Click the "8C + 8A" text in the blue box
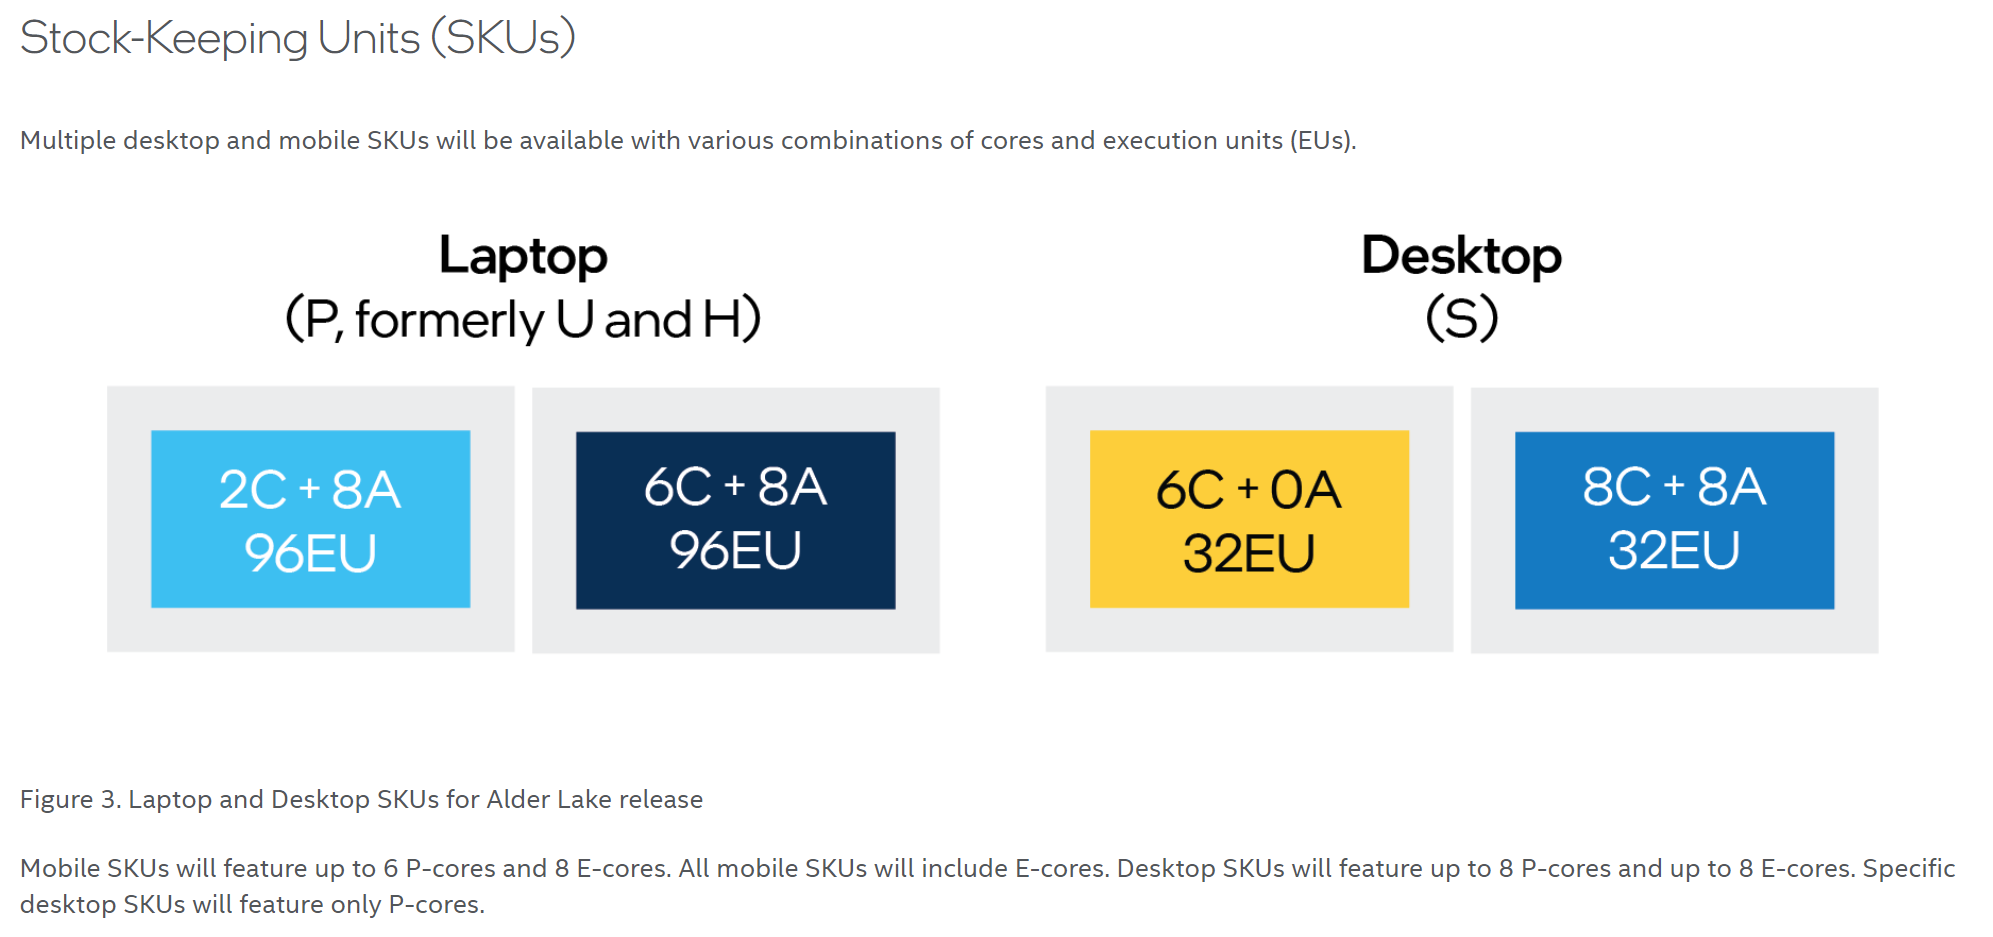 point(1674,488)
